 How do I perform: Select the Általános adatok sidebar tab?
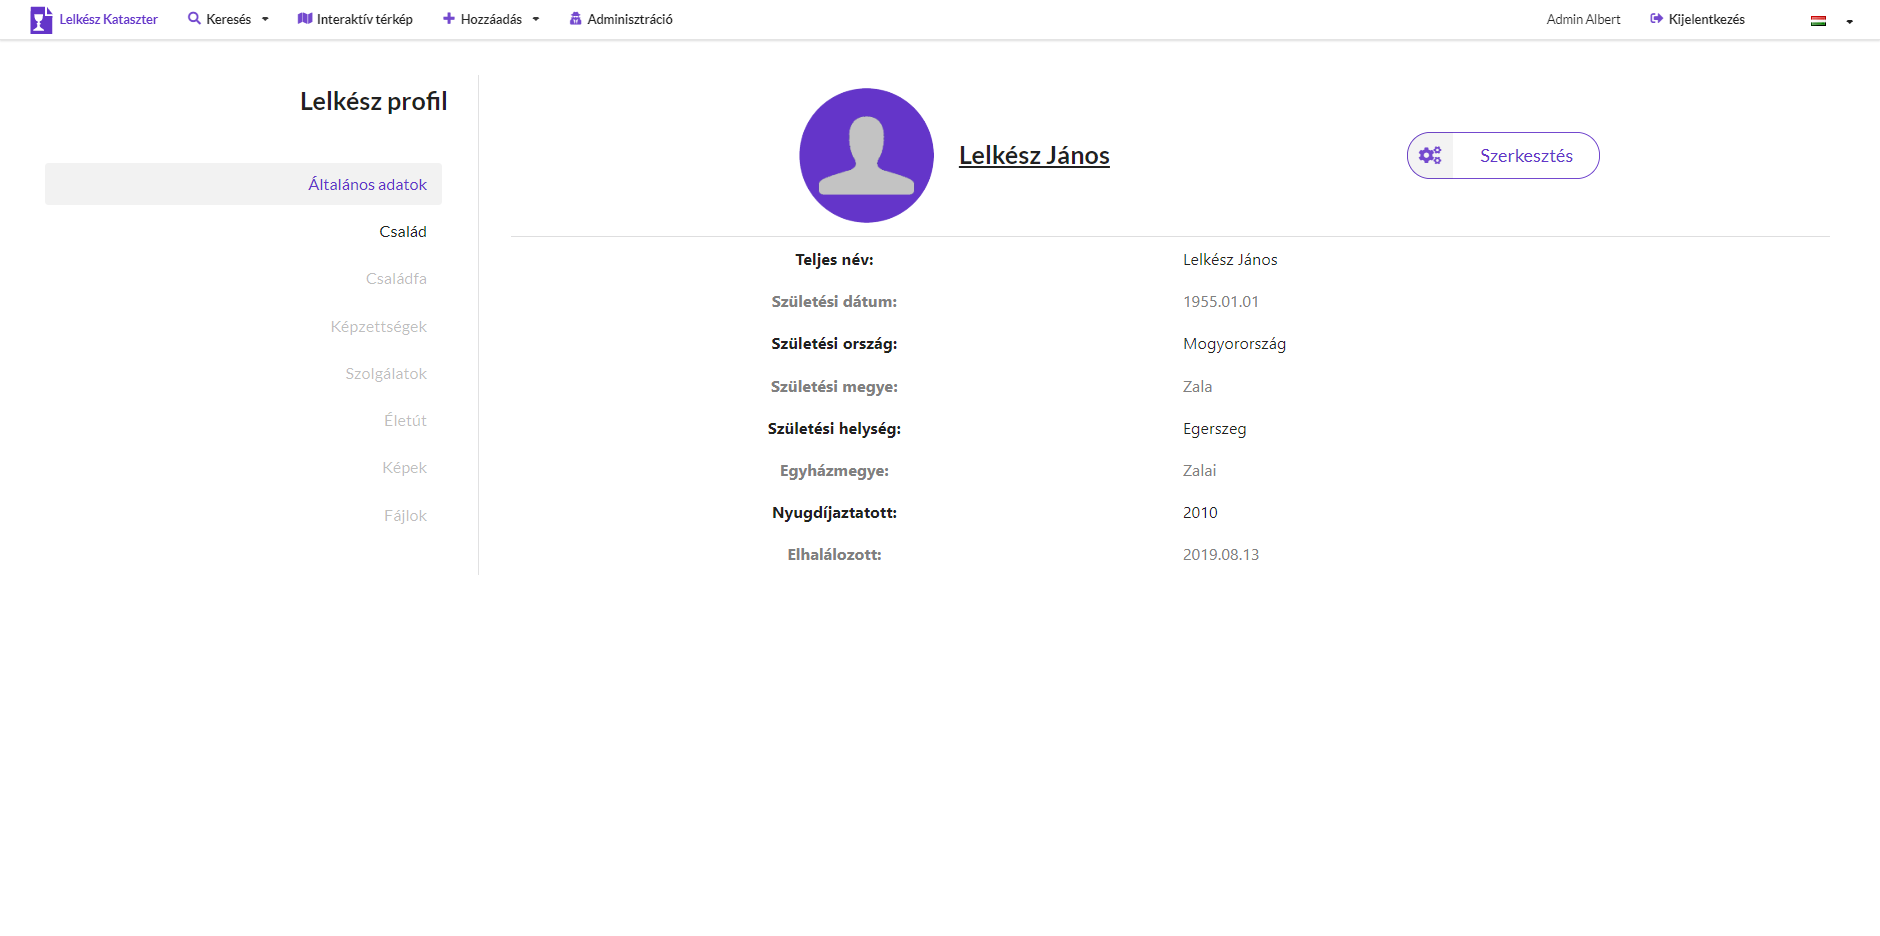point(367,185)
